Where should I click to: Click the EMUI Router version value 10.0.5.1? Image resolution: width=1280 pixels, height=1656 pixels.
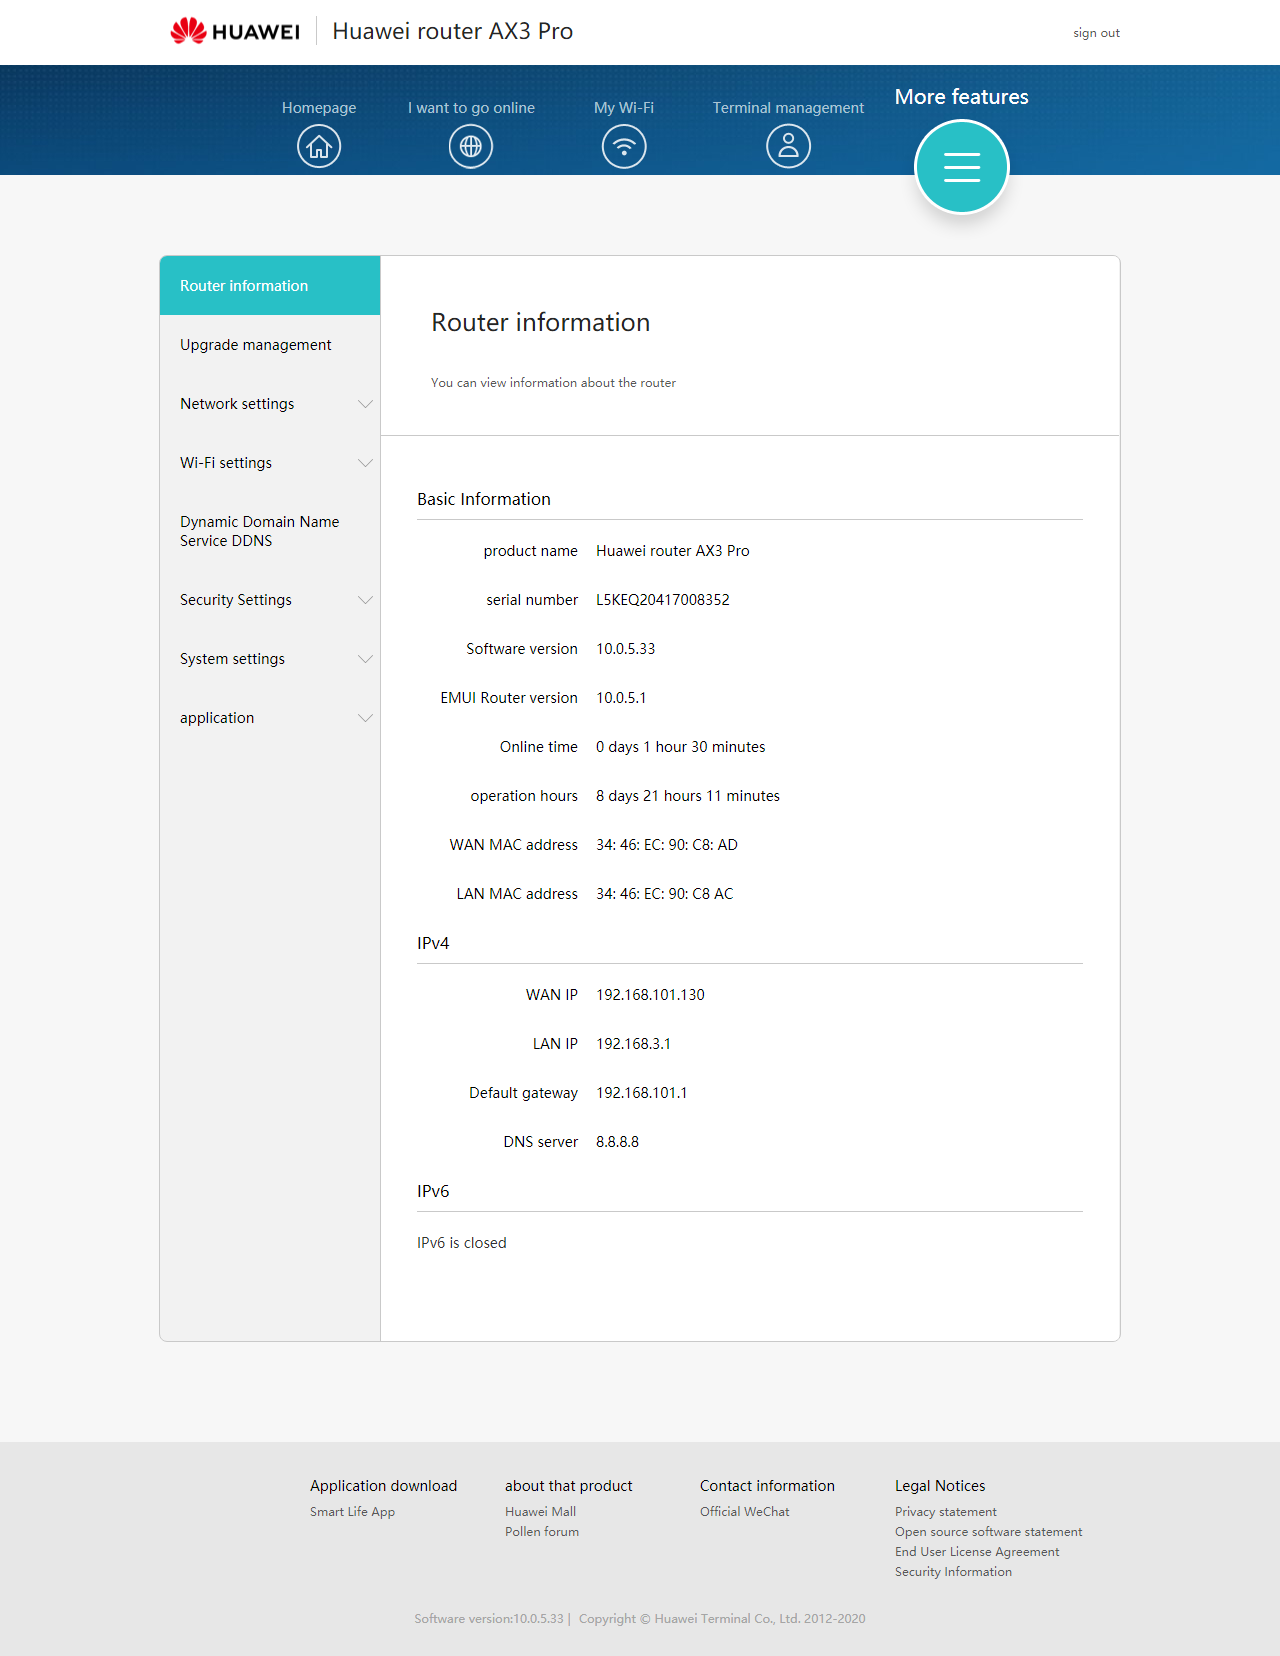tap(621, 698)
